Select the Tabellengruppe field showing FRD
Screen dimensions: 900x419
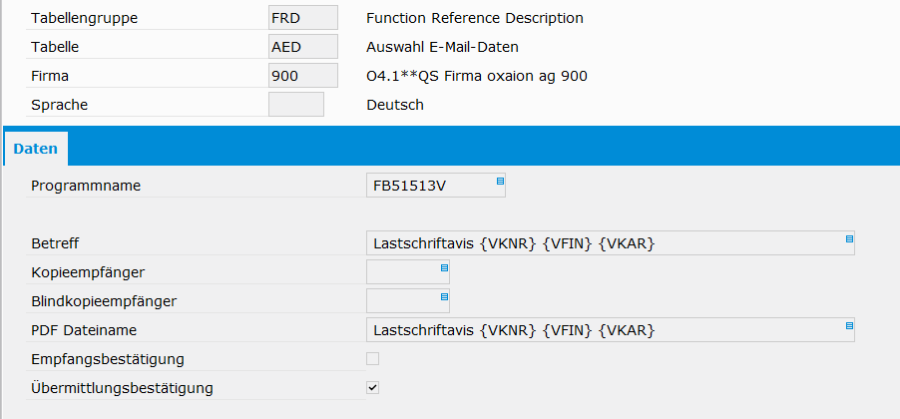(x=302, y=18)
